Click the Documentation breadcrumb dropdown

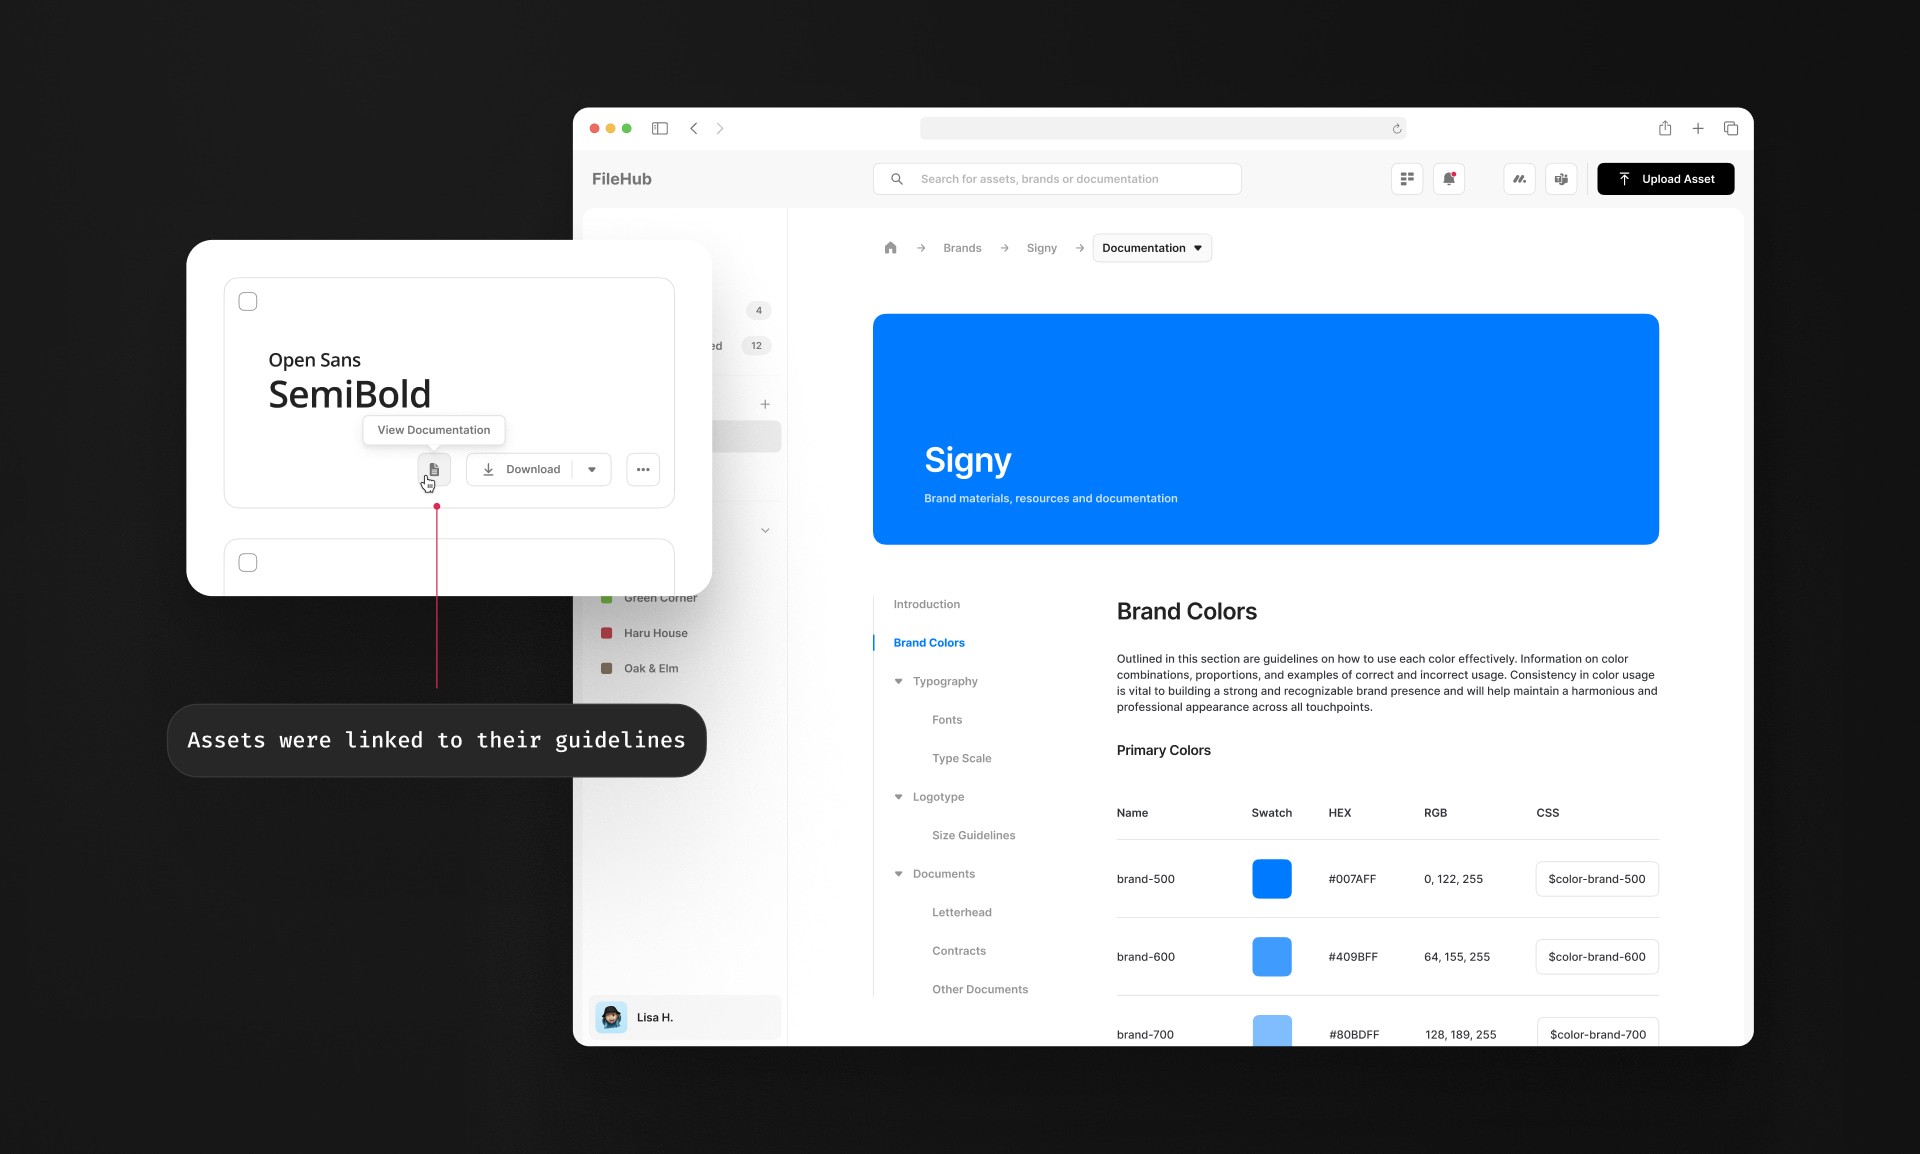coord(1151,247)
